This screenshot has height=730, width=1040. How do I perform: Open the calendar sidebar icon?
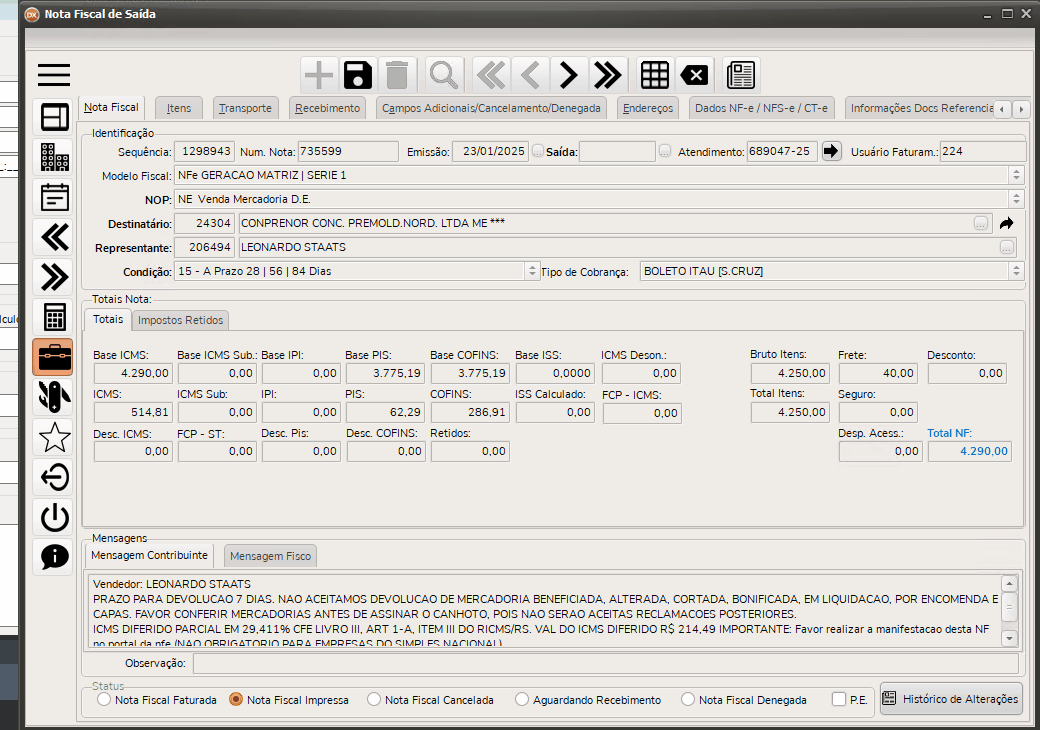(x=54, y=197)
